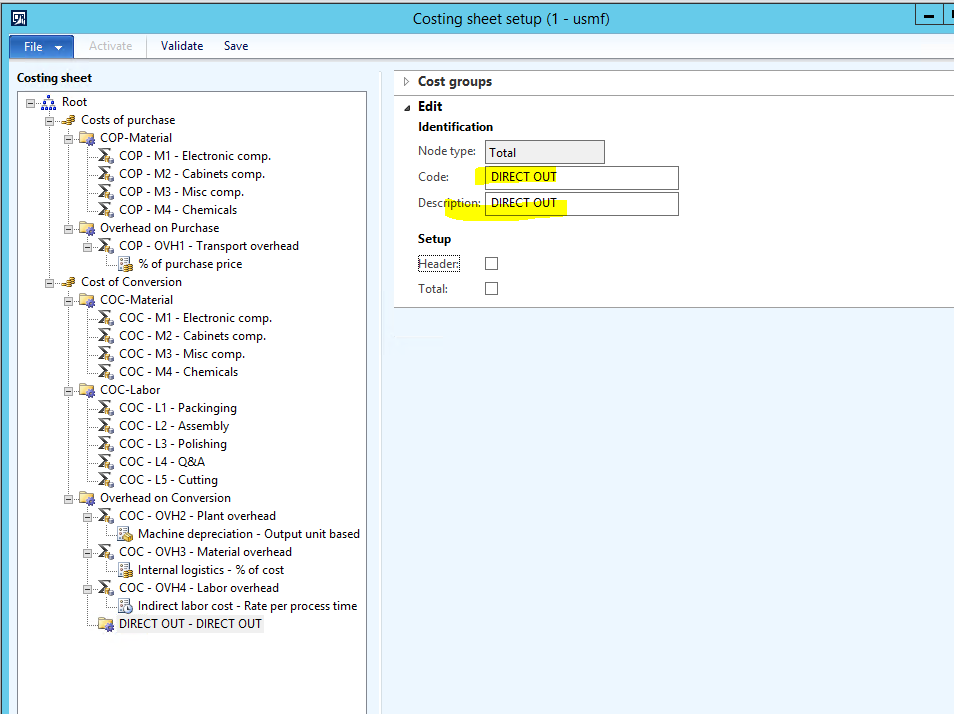The image size is (954, 714).
Task: Click into the Code input field
Action: 581,178
